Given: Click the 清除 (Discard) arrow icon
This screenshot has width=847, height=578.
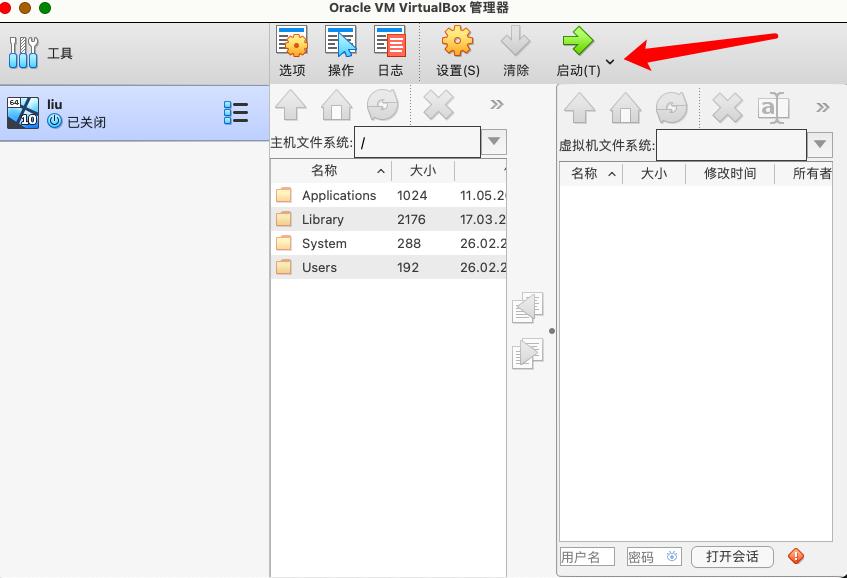Looking at the screenshot, I should (x=515, y=41).
